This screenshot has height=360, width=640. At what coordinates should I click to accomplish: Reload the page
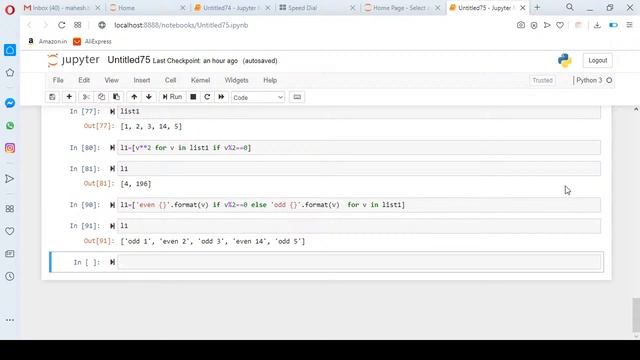pos(62,25)
